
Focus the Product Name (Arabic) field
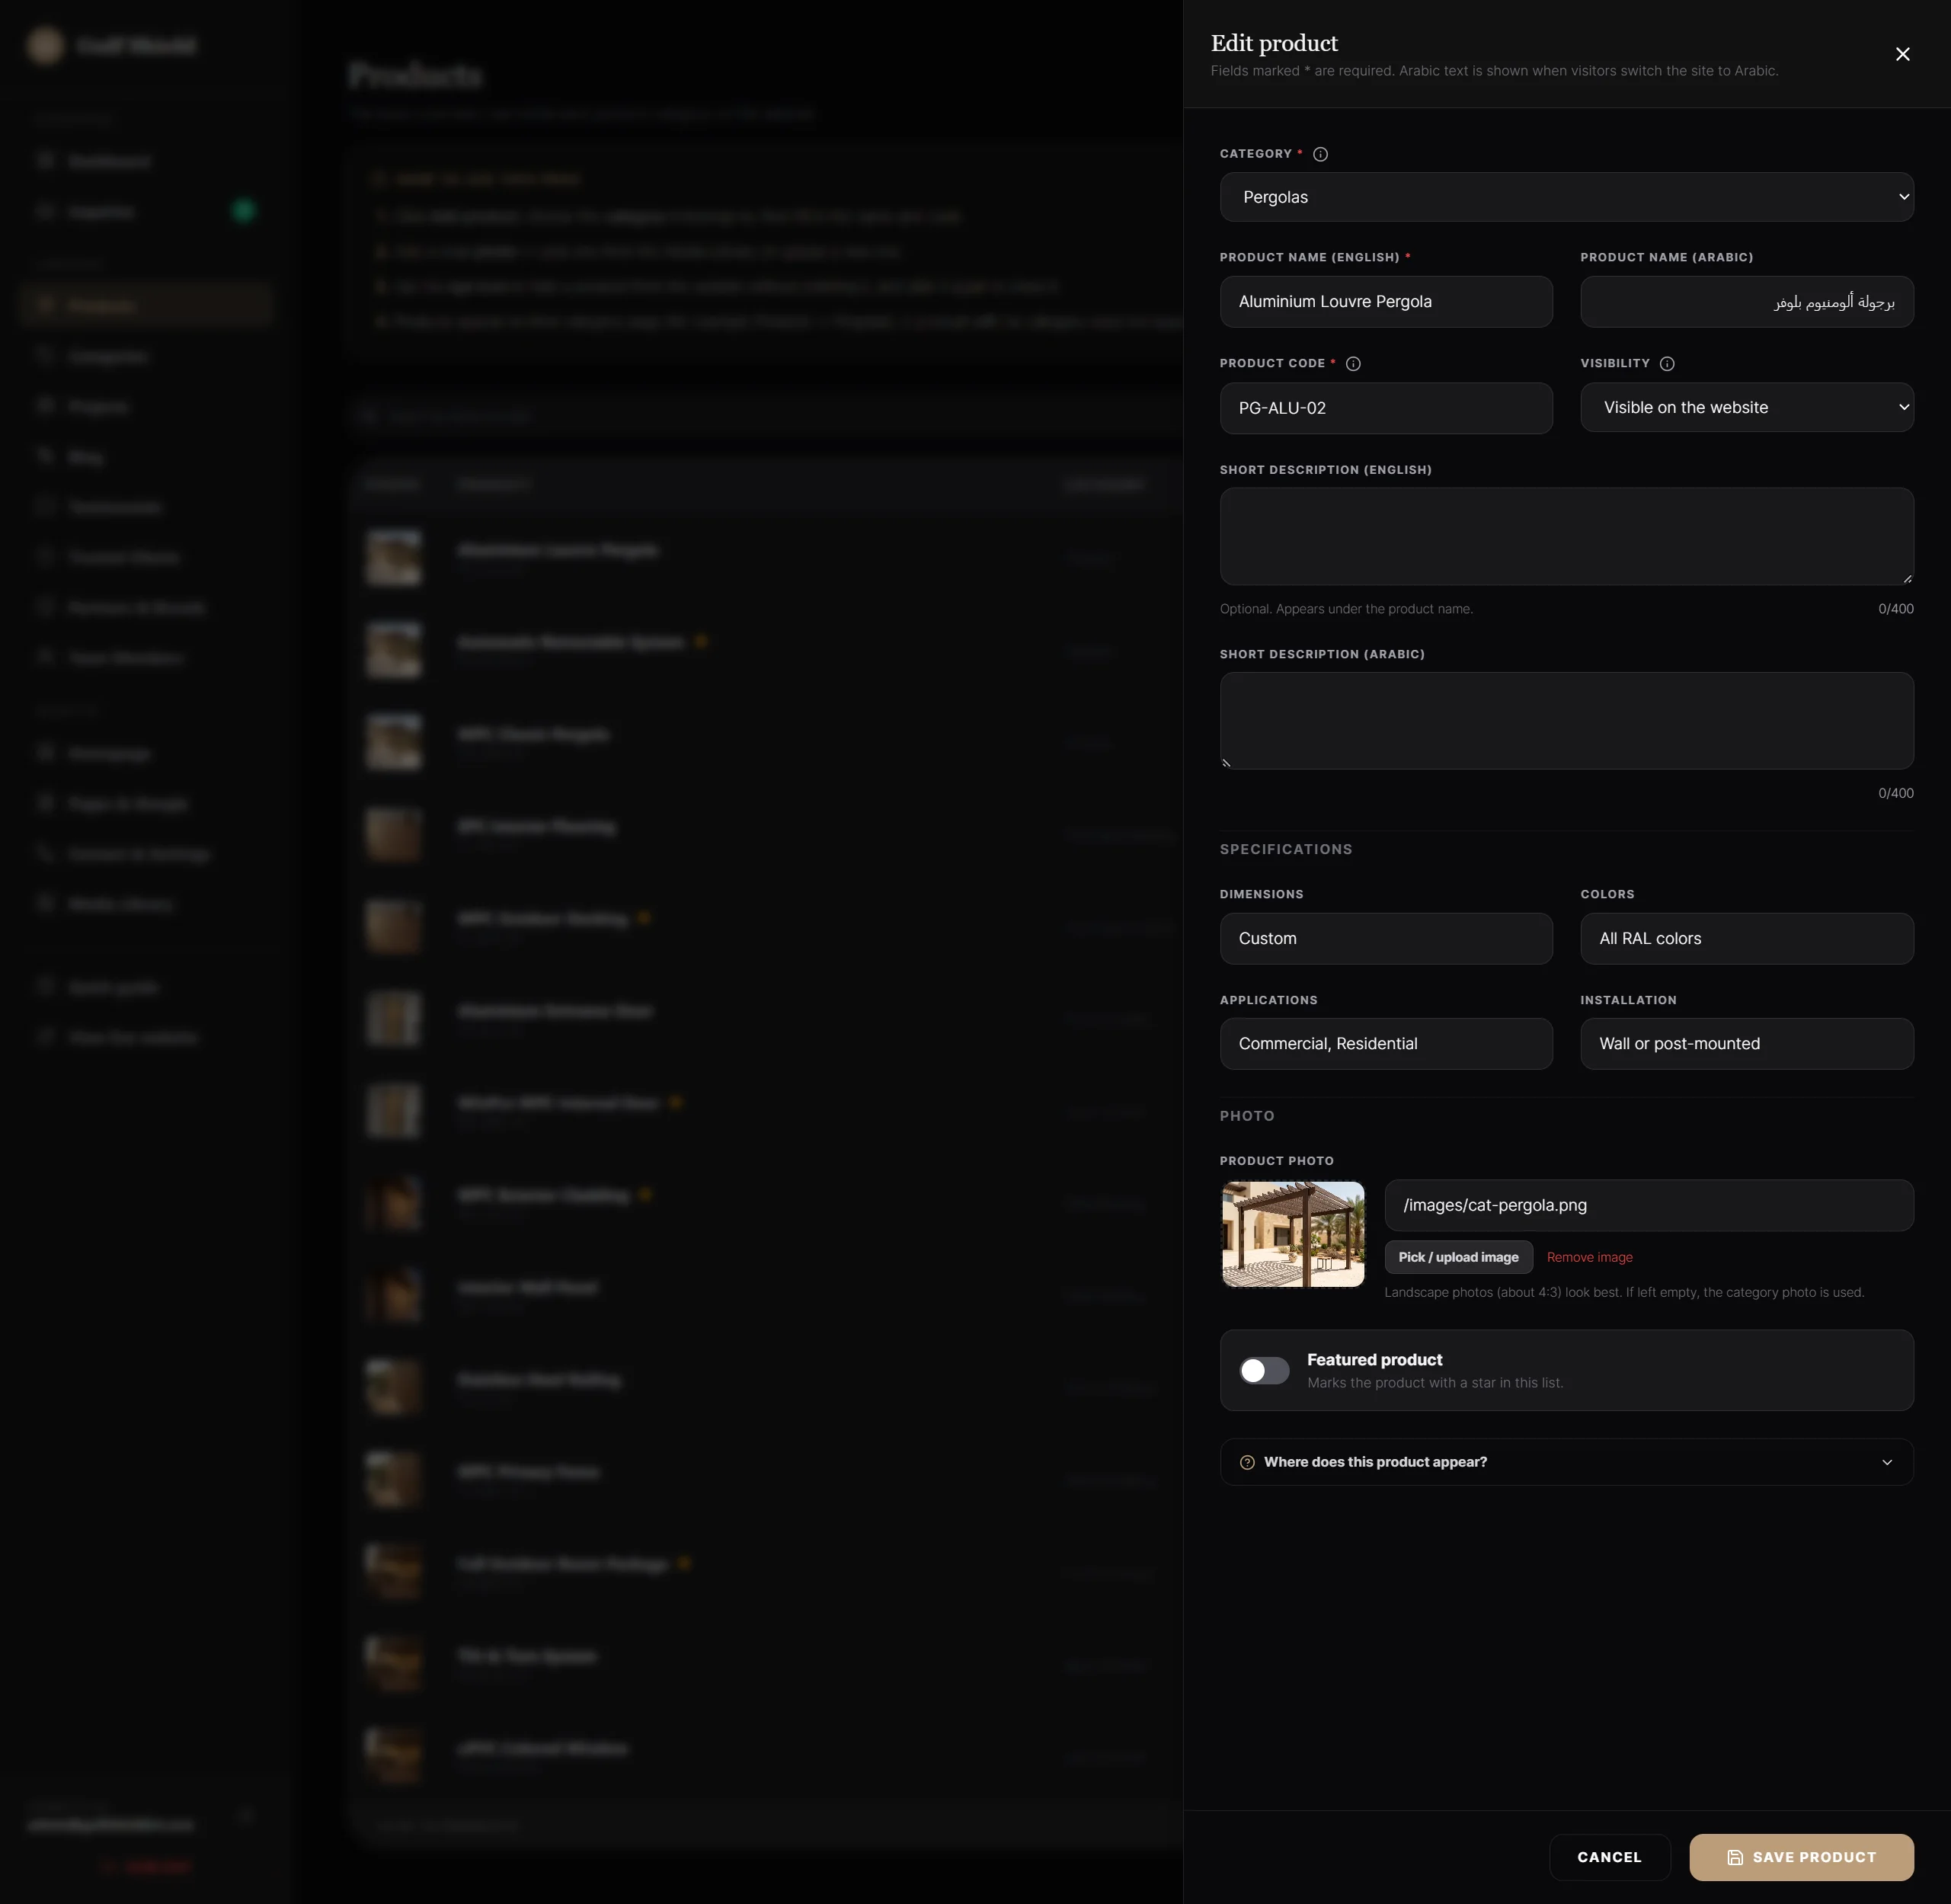click(x=1746, y=302)
